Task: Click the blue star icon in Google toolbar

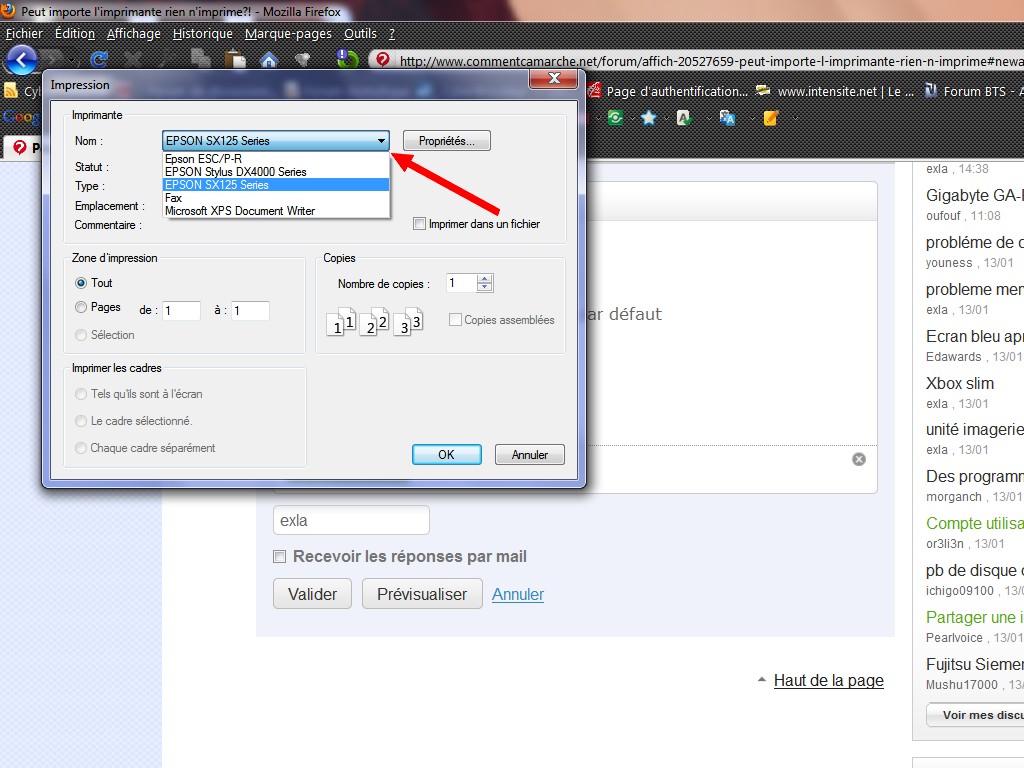Action: 649,118
